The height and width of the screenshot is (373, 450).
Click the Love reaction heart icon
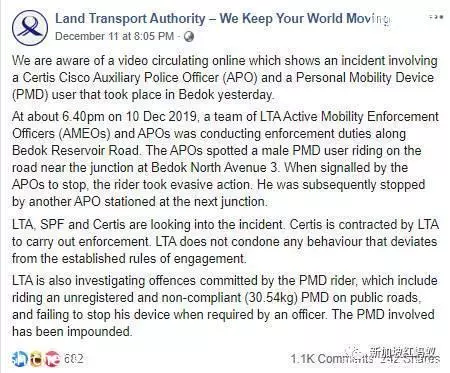tap(52, 358)
